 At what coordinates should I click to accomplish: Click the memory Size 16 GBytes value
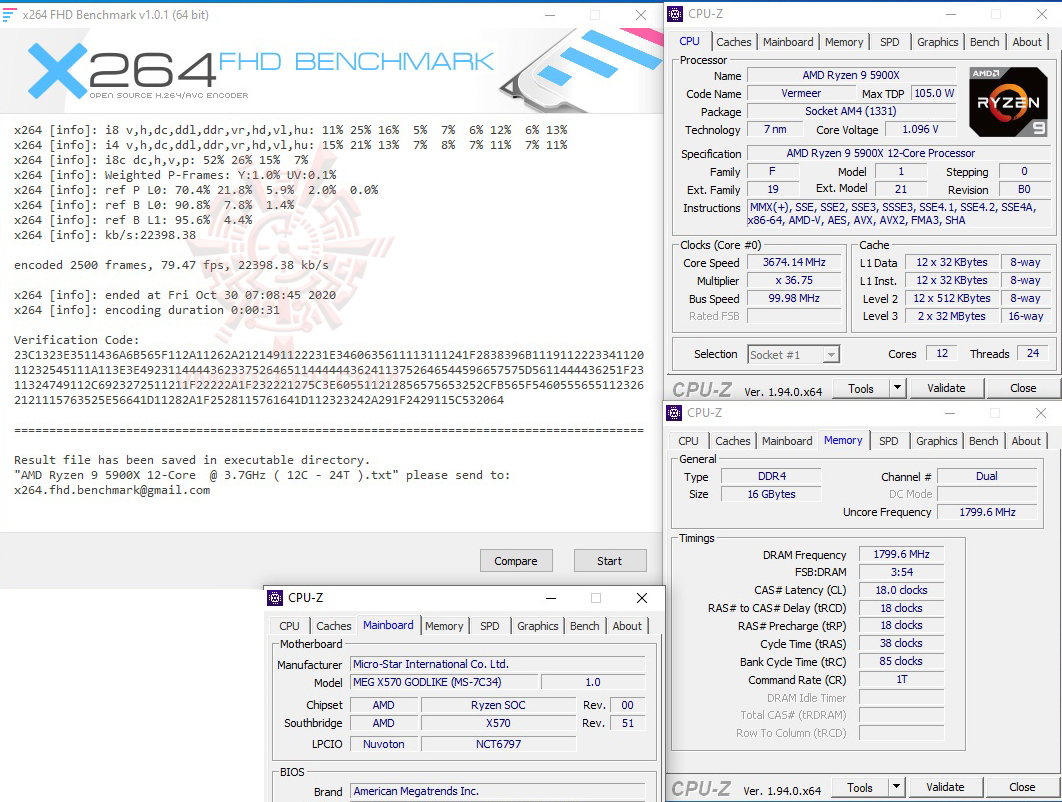click(771, 494)
